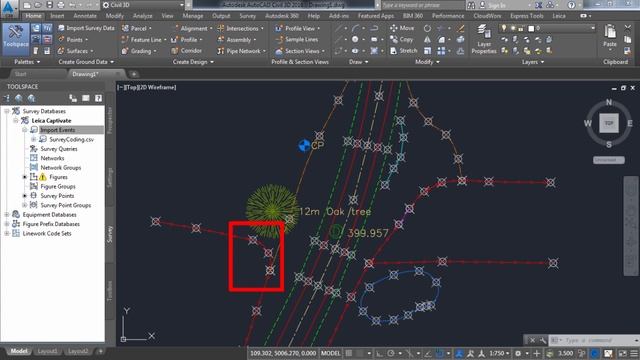
Task: Select the Copy tool
Action: coord(402,40)
